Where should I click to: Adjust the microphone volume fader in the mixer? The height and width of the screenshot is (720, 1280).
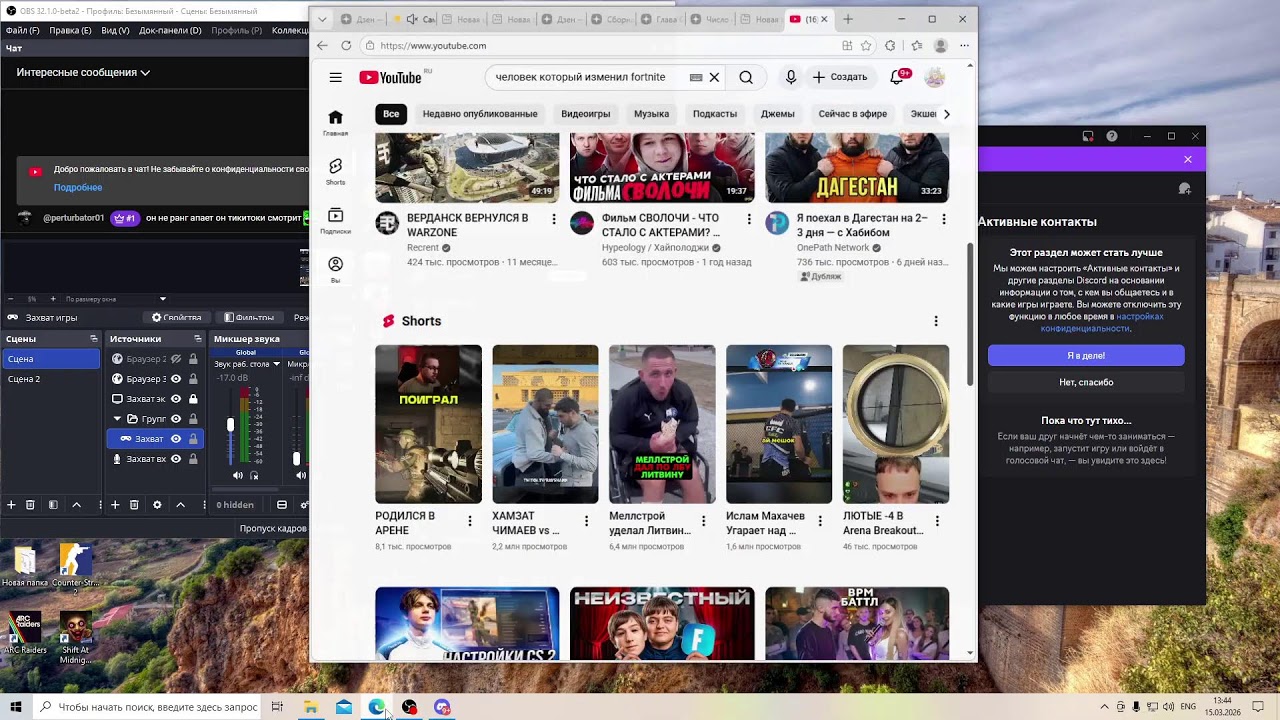pos(296,459)
